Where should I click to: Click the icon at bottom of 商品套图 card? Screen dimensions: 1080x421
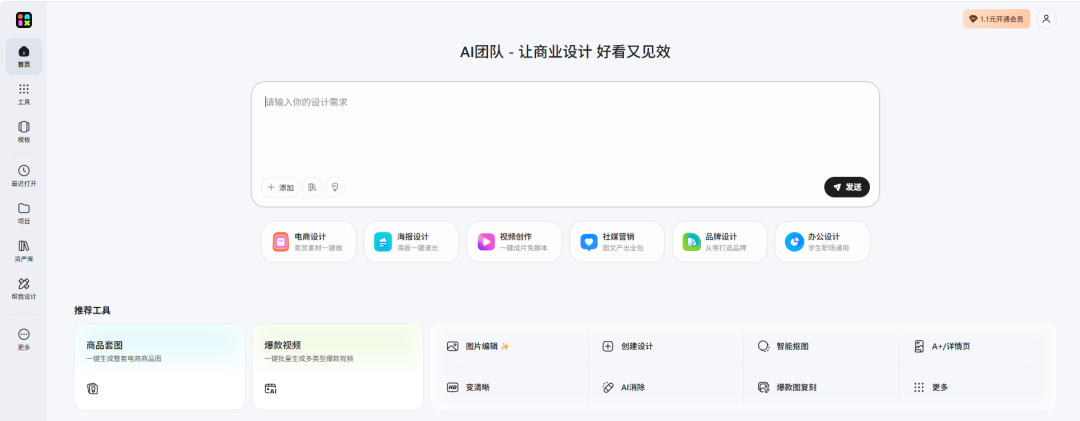pos(92,389)
